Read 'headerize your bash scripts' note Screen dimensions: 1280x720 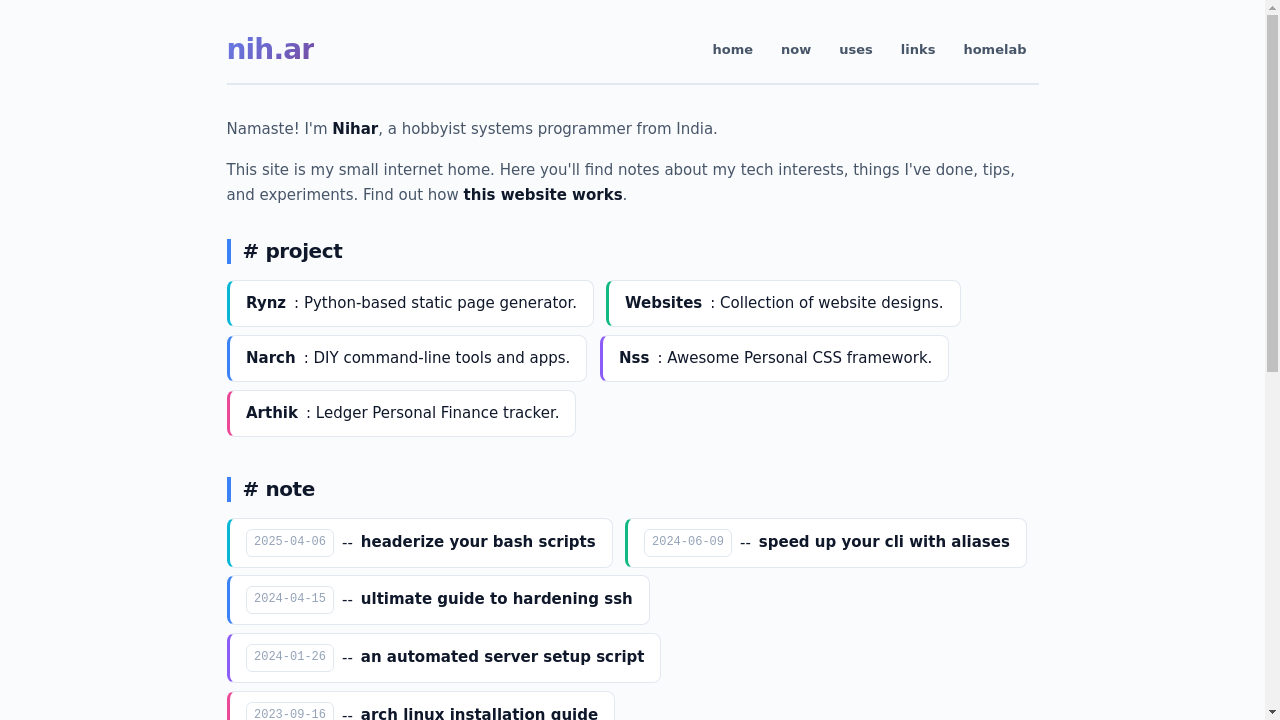tap(477, 542)
